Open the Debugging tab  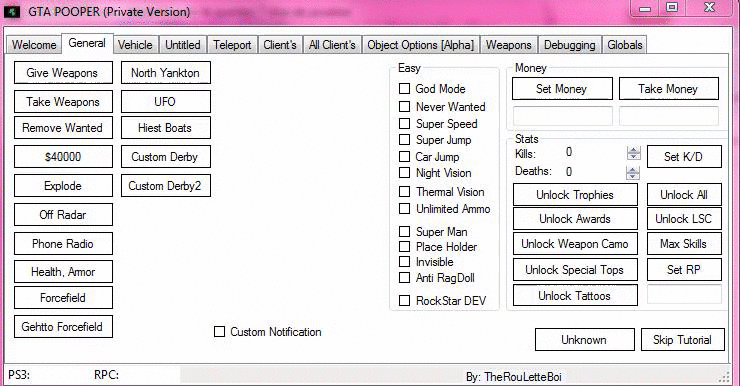coord(570,45)
